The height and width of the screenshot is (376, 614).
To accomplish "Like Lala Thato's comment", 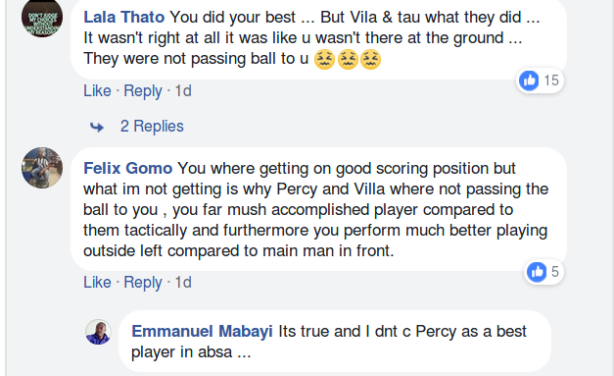I will [x=97, y=91].
